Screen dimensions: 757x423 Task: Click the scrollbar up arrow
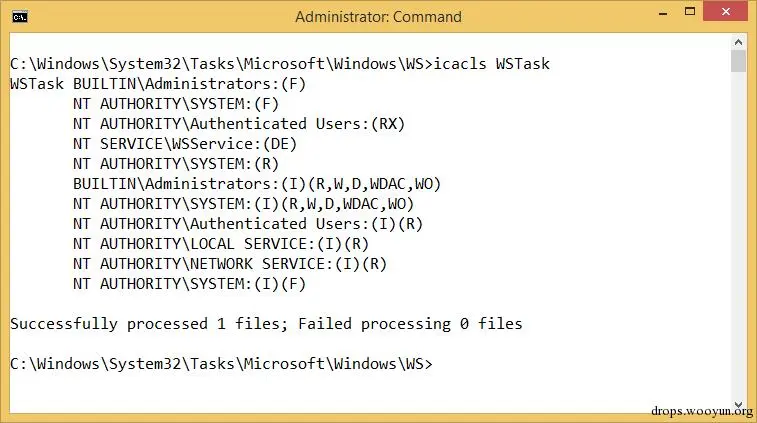click(738, 42)
